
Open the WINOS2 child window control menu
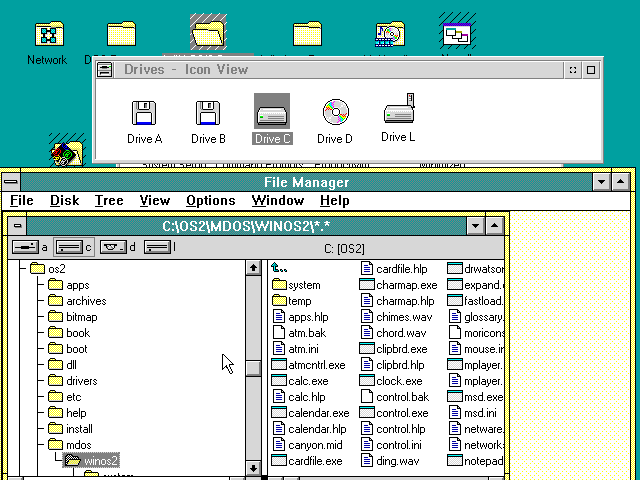(17, 225)
